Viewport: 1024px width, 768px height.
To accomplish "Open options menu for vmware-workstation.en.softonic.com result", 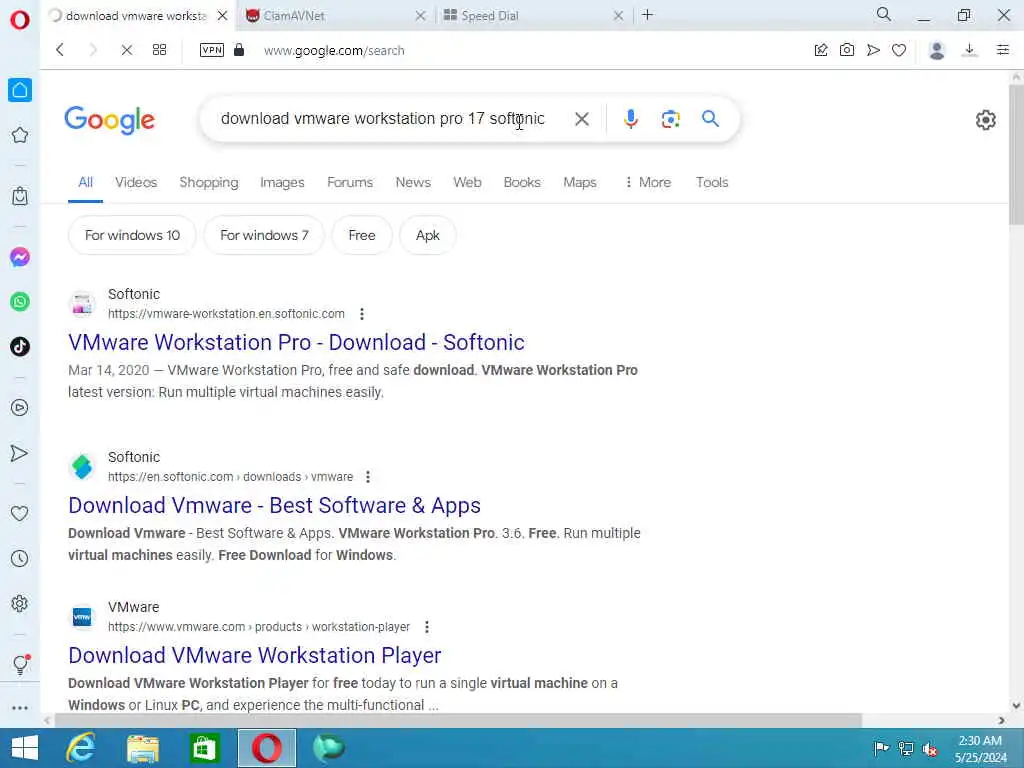I will [x=362, y=314].
